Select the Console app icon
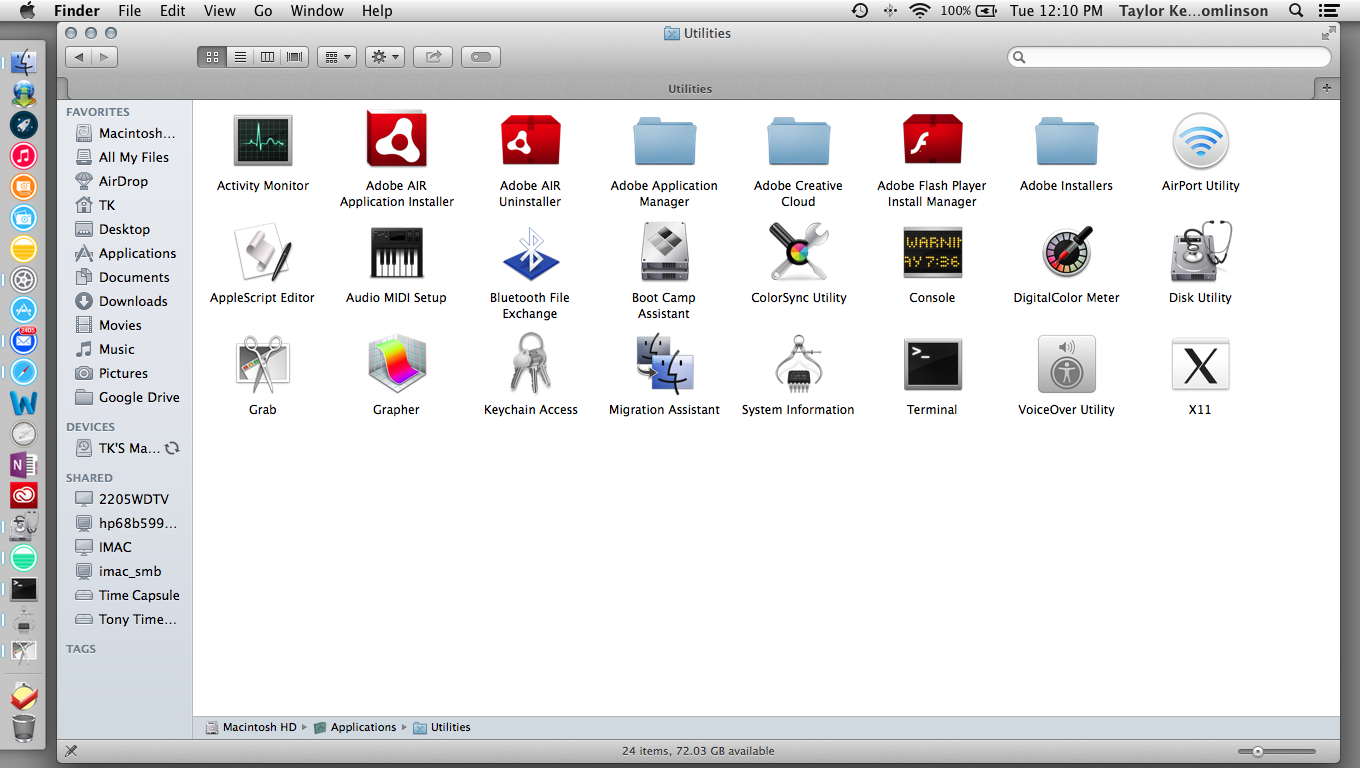Screen dimensions: 1360x768 tap(932, 253)
